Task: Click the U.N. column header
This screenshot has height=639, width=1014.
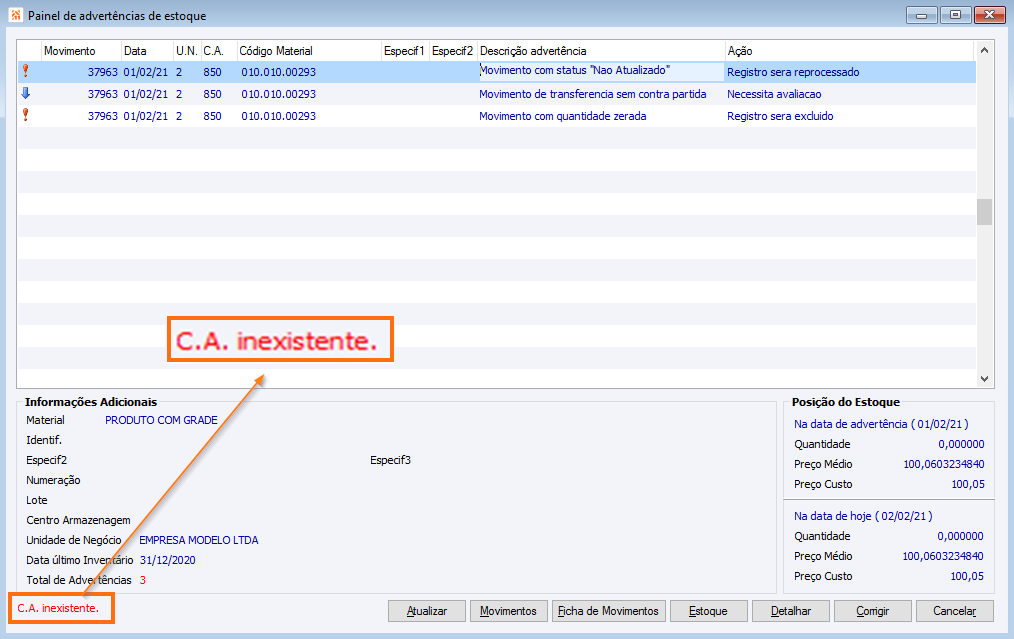Action: [187, 51]
